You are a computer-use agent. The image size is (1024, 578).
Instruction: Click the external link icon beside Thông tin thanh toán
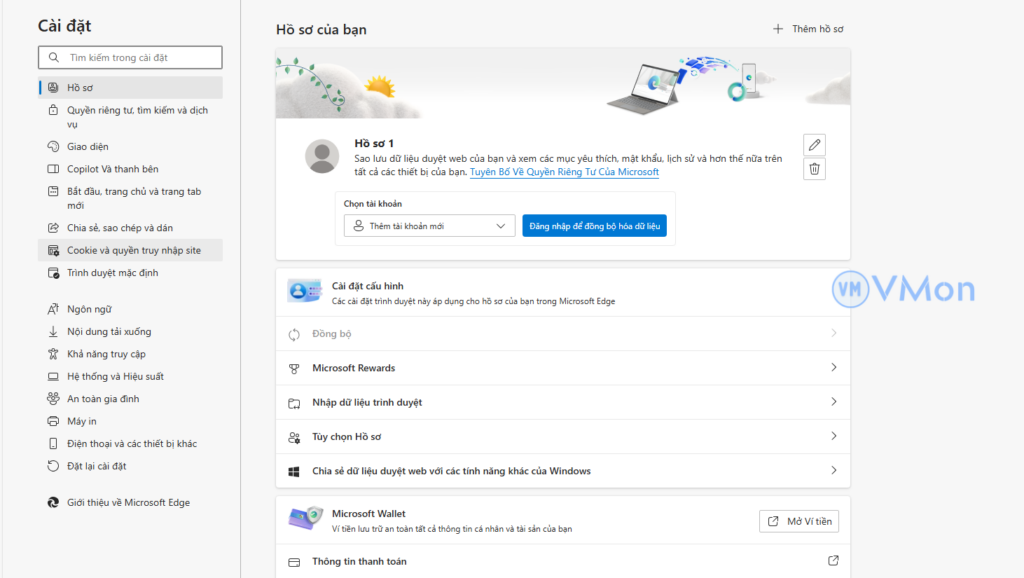click(833, 561)
